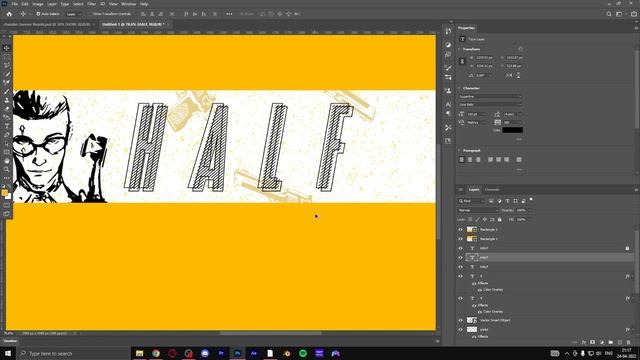Click the new group folder icon

pyautogui.click(x=611, y=342)
